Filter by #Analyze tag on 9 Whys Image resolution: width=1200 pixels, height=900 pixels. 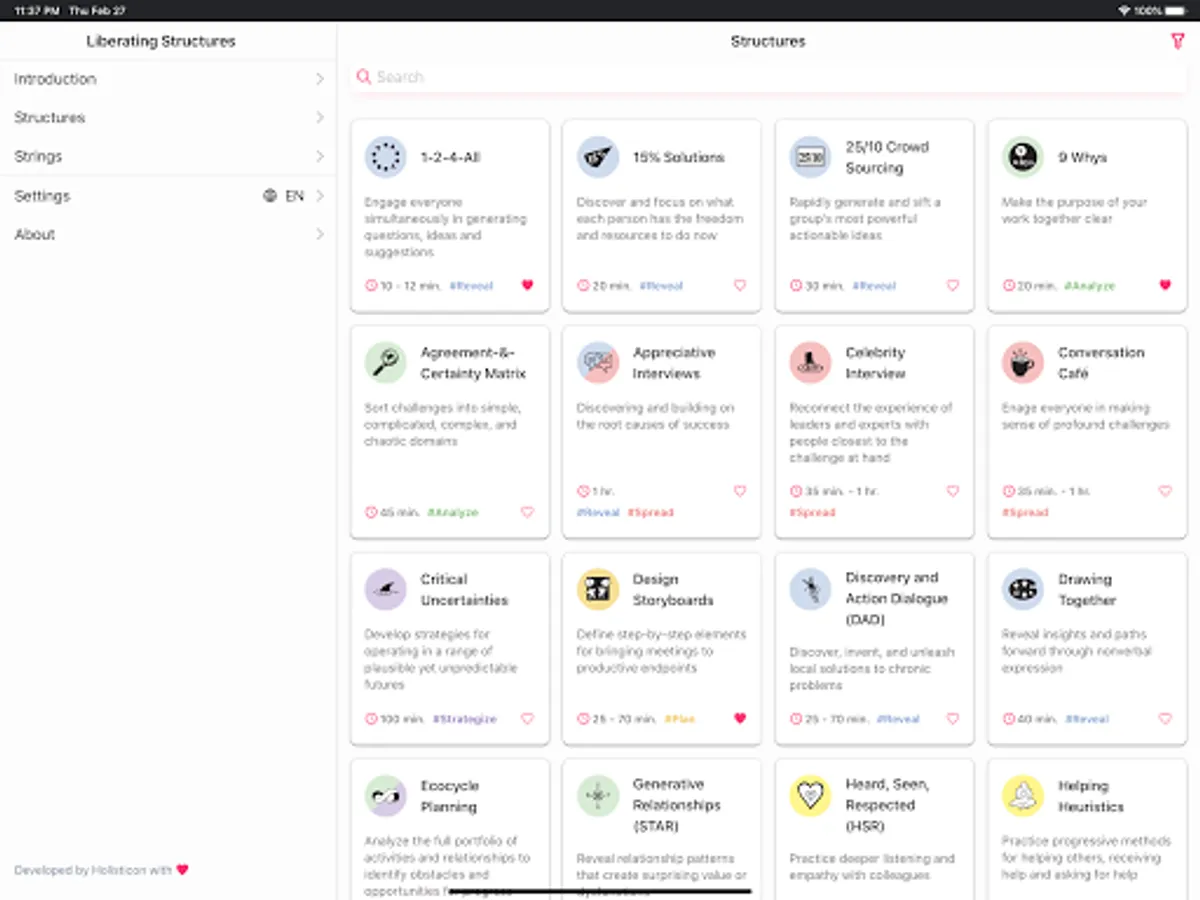pos(1089,286)
